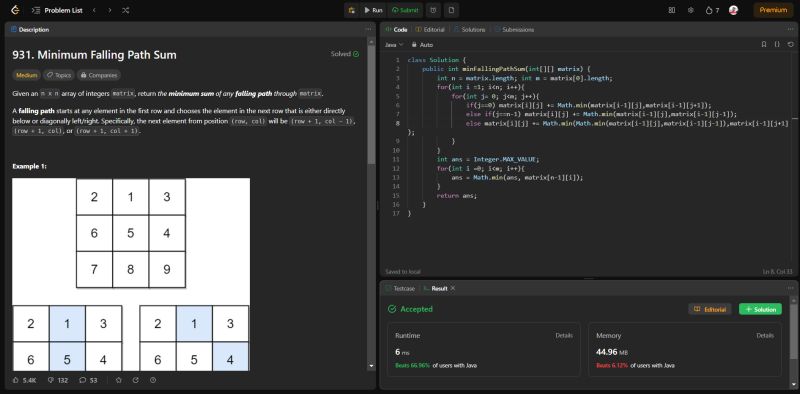800x394 pixels.
Task: Open Result panel more options ellipsis
Action: click(x=790, y=288)
